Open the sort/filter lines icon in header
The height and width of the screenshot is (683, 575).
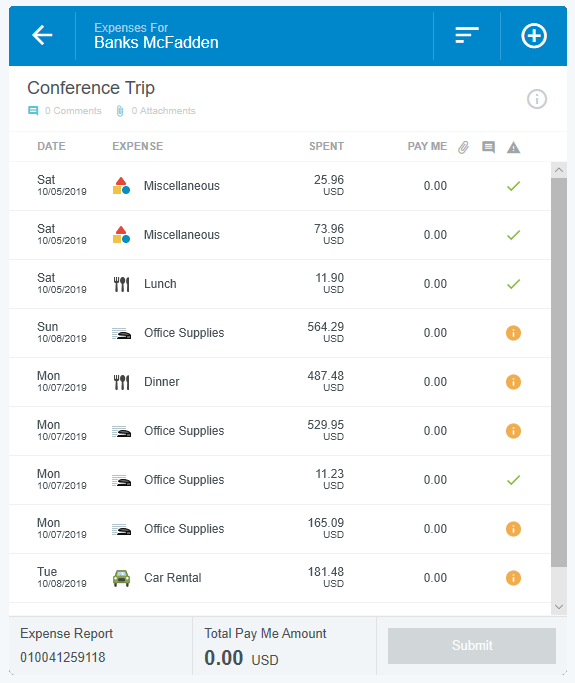tap(467, 35)
